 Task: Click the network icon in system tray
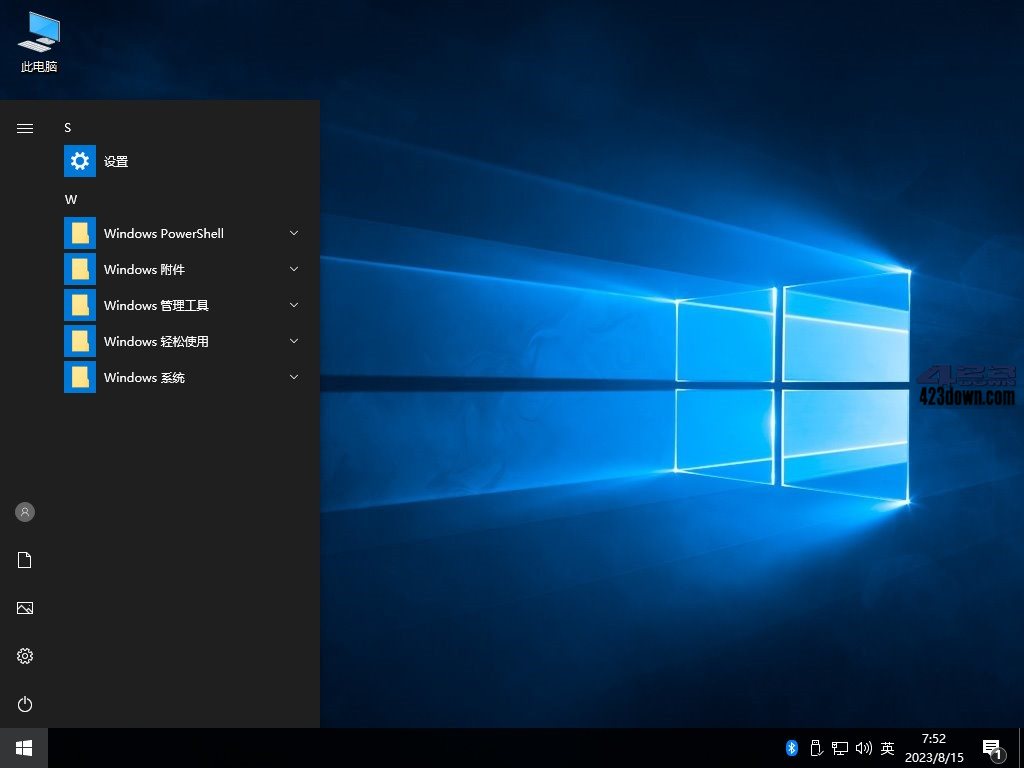[840, 747]
